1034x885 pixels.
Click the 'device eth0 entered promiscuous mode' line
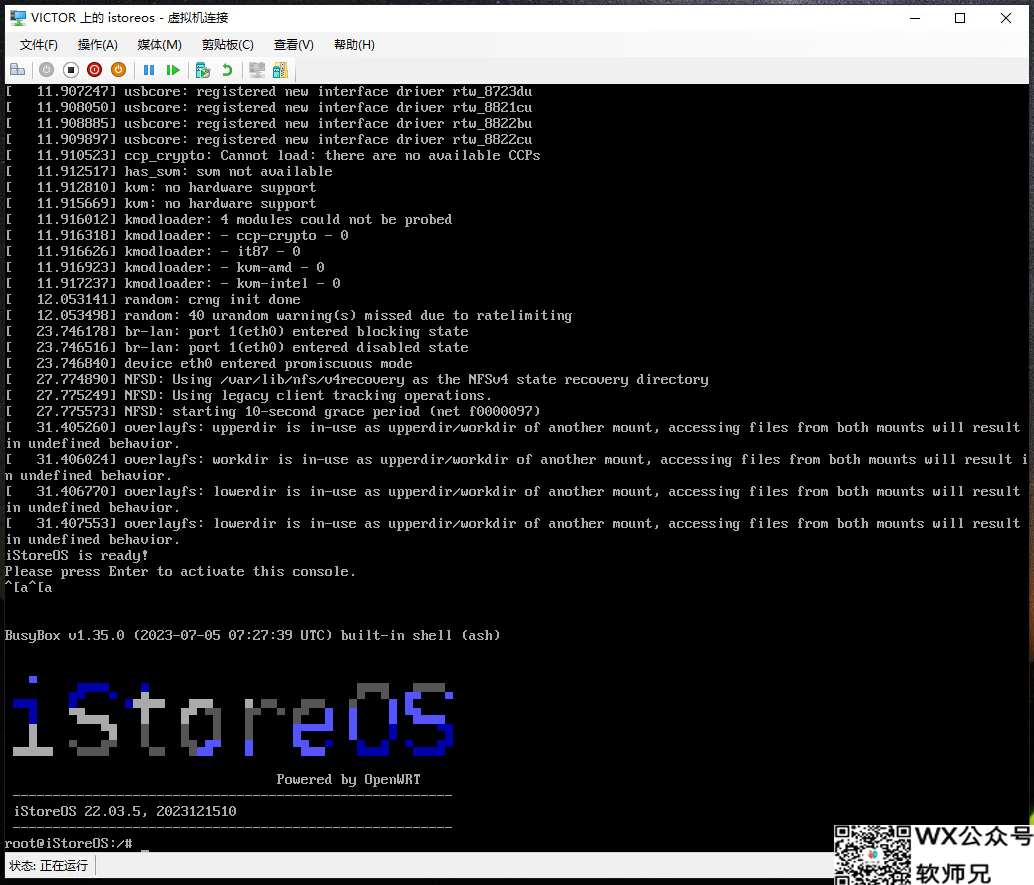coord(208,363)
